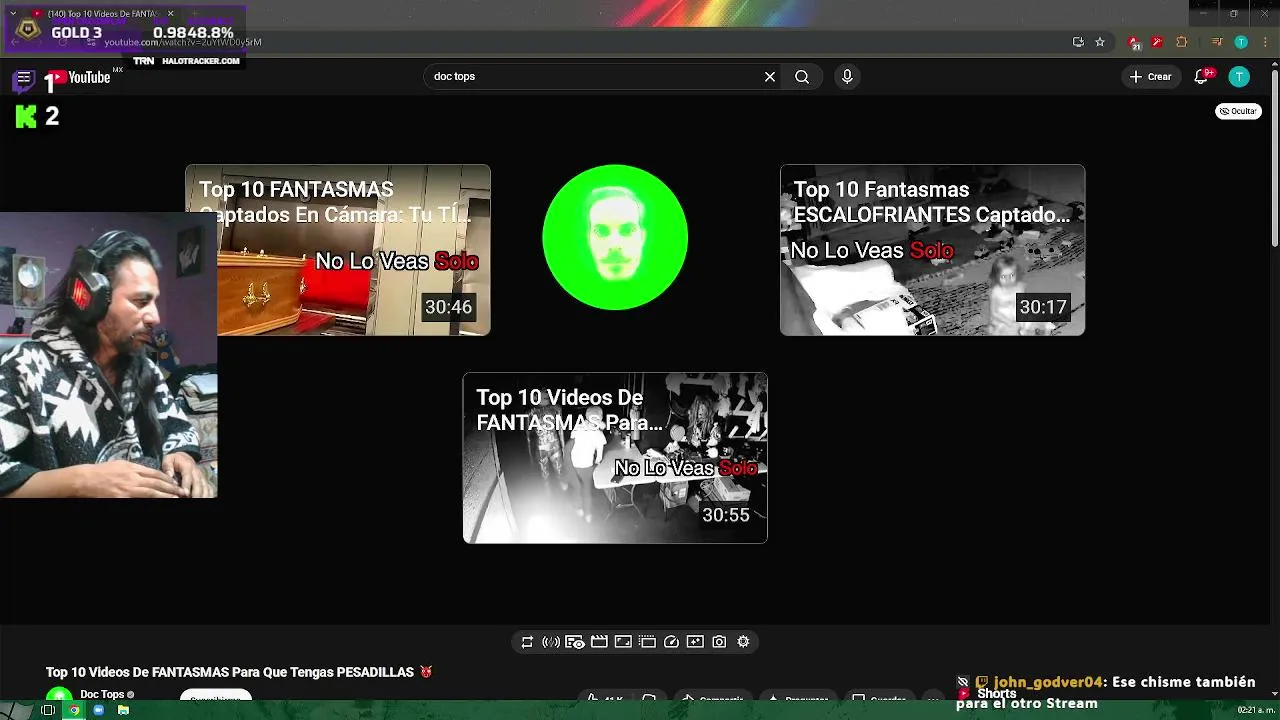Click the audio boost icon in player toolbar
Screen dimensions: 1280x720
pyautogui.click(x=551, y=642)
